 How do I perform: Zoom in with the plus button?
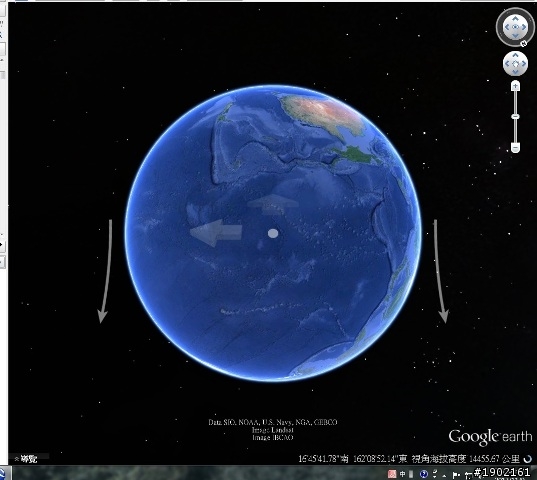(515, 86)
